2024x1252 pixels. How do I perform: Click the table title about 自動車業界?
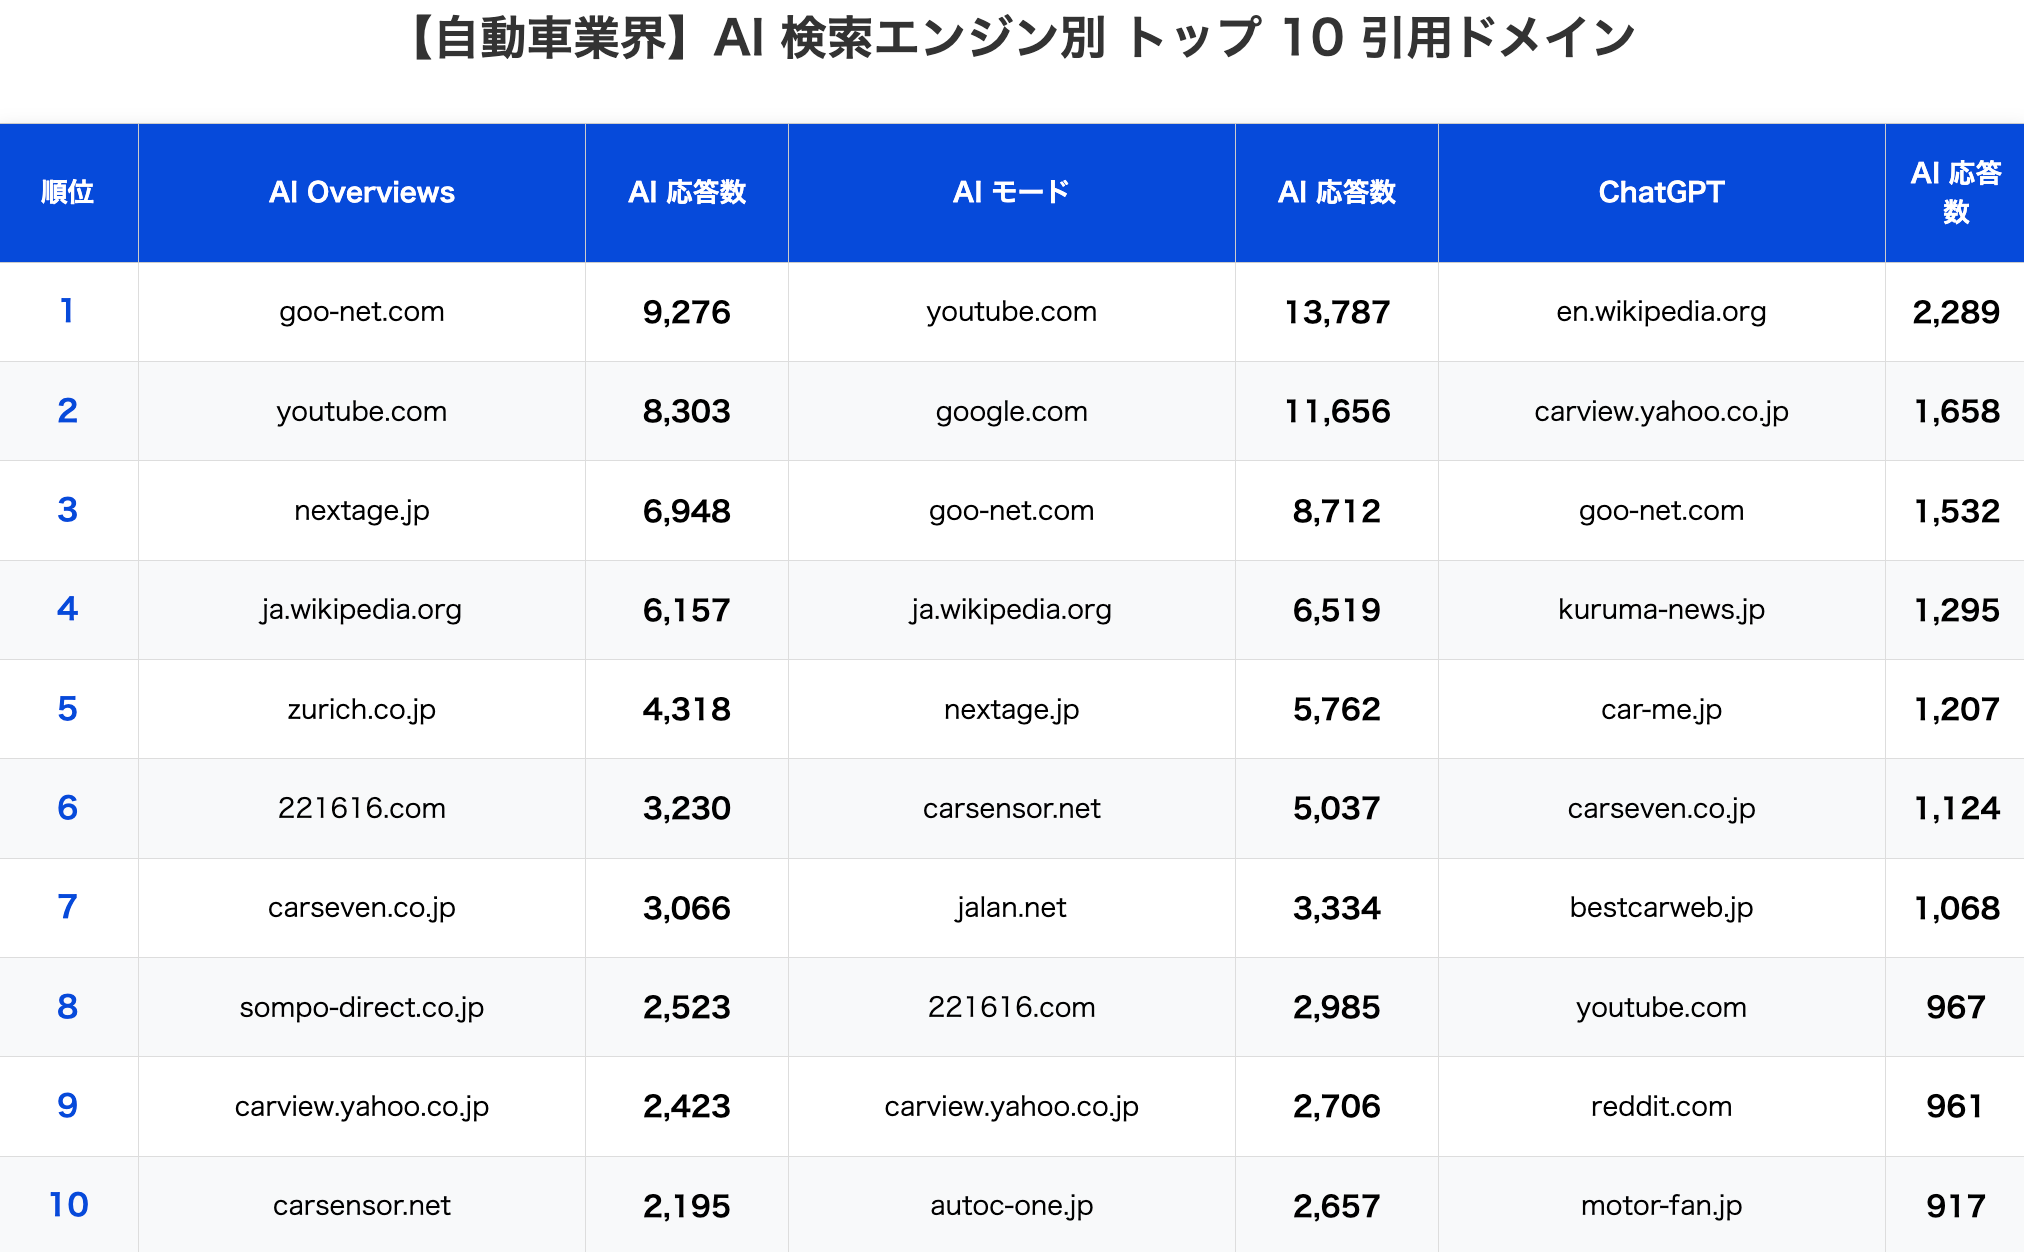(1020, 40)
